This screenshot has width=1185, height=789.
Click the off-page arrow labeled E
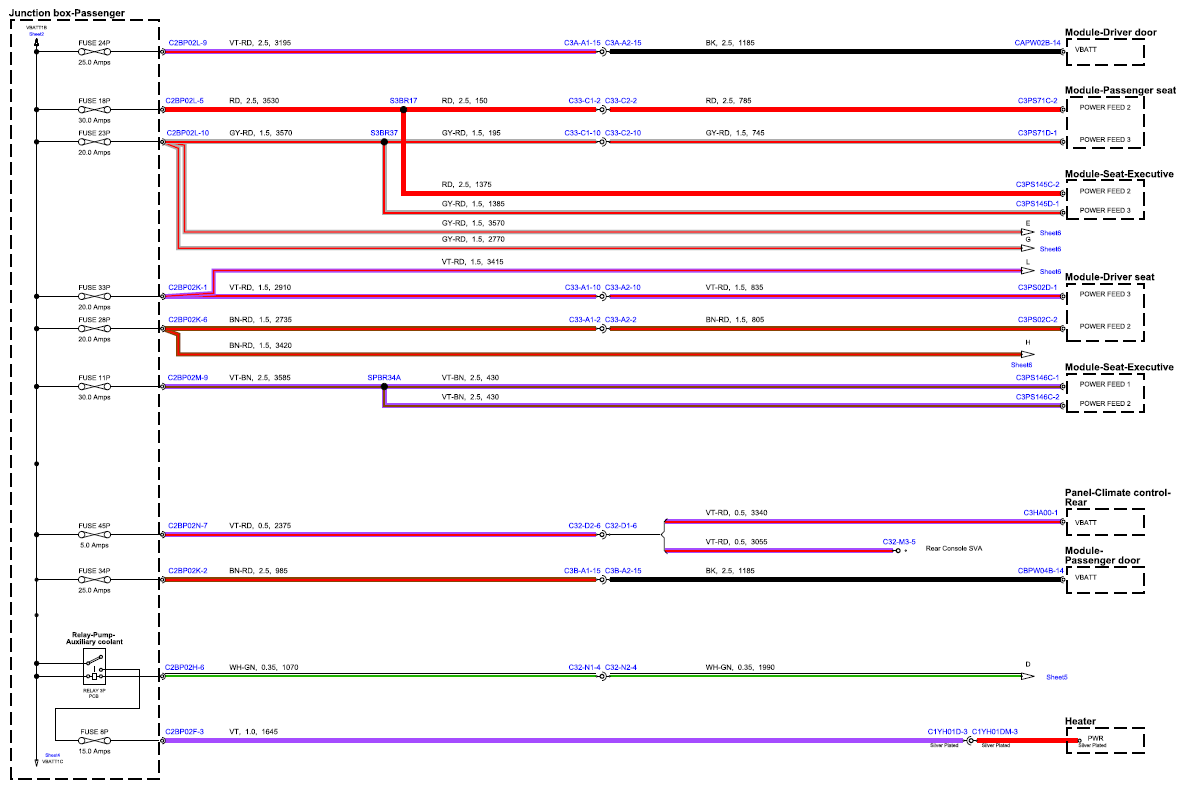[1028, 232]
